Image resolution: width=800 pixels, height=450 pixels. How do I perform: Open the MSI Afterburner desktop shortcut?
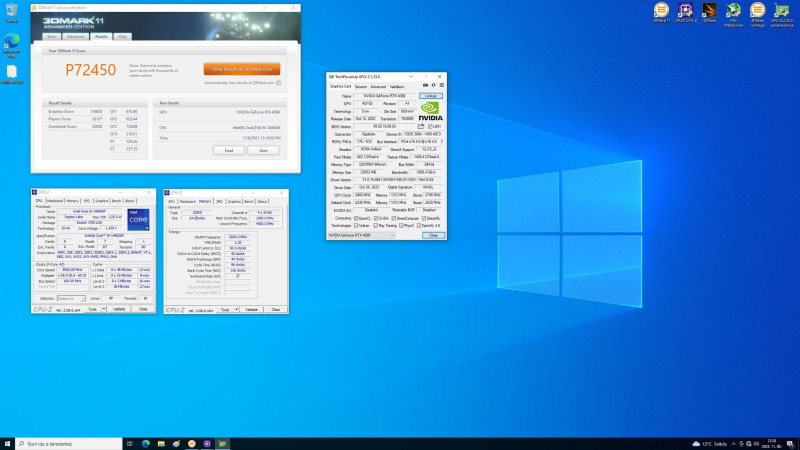click(x=733, y=15)
